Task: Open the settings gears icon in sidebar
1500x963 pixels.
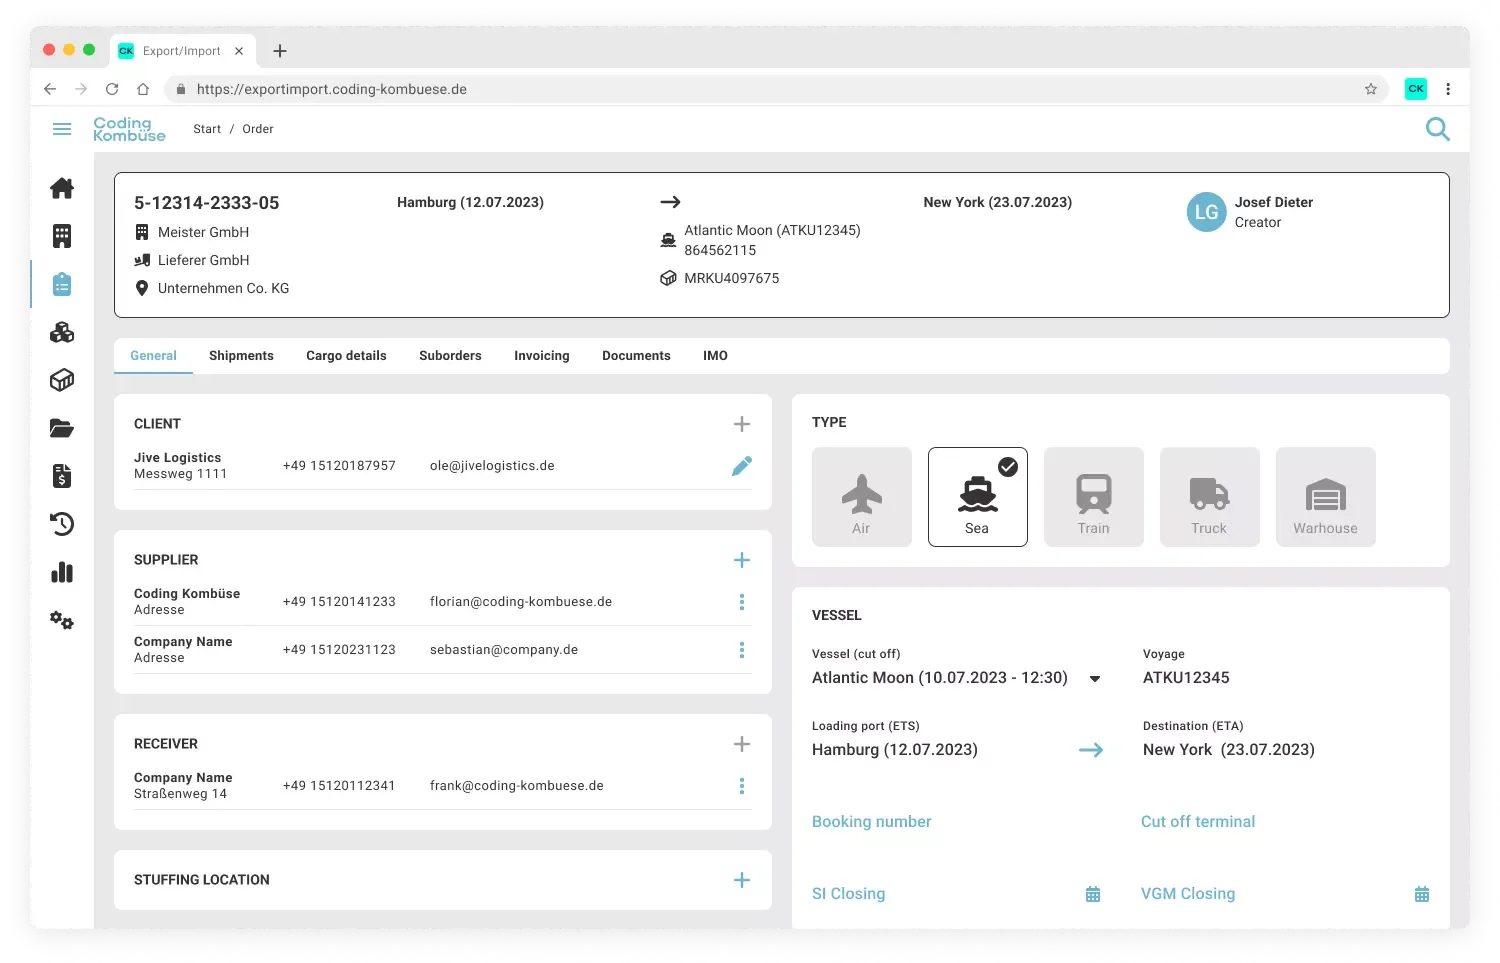Action: (x=62, y=620)
